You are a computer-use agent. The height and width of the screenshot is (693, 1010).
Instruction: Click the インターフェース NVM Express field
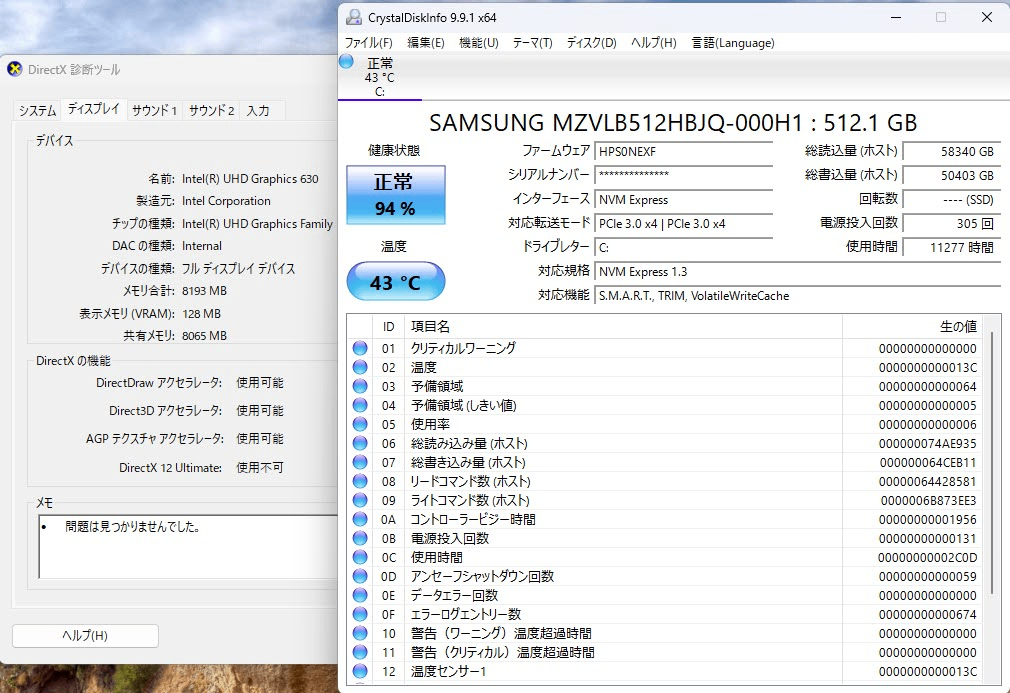683,200
